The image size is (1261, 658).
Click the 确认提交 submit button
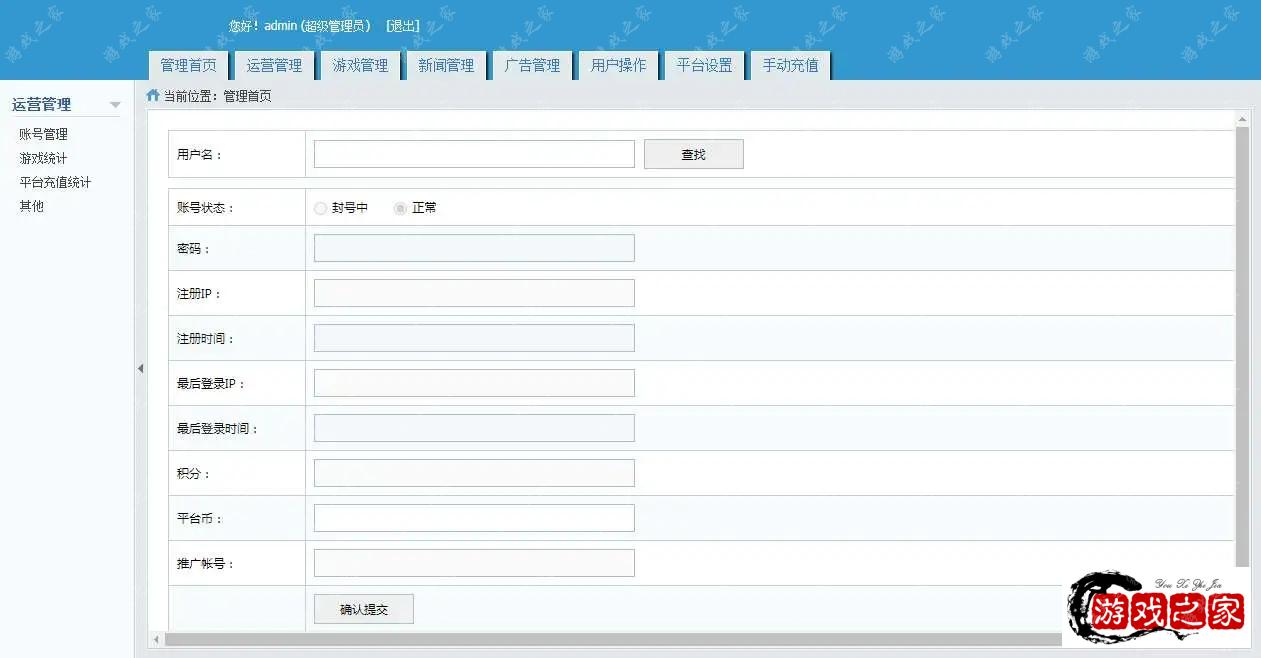pyautogui.click(x=363, y=609)
